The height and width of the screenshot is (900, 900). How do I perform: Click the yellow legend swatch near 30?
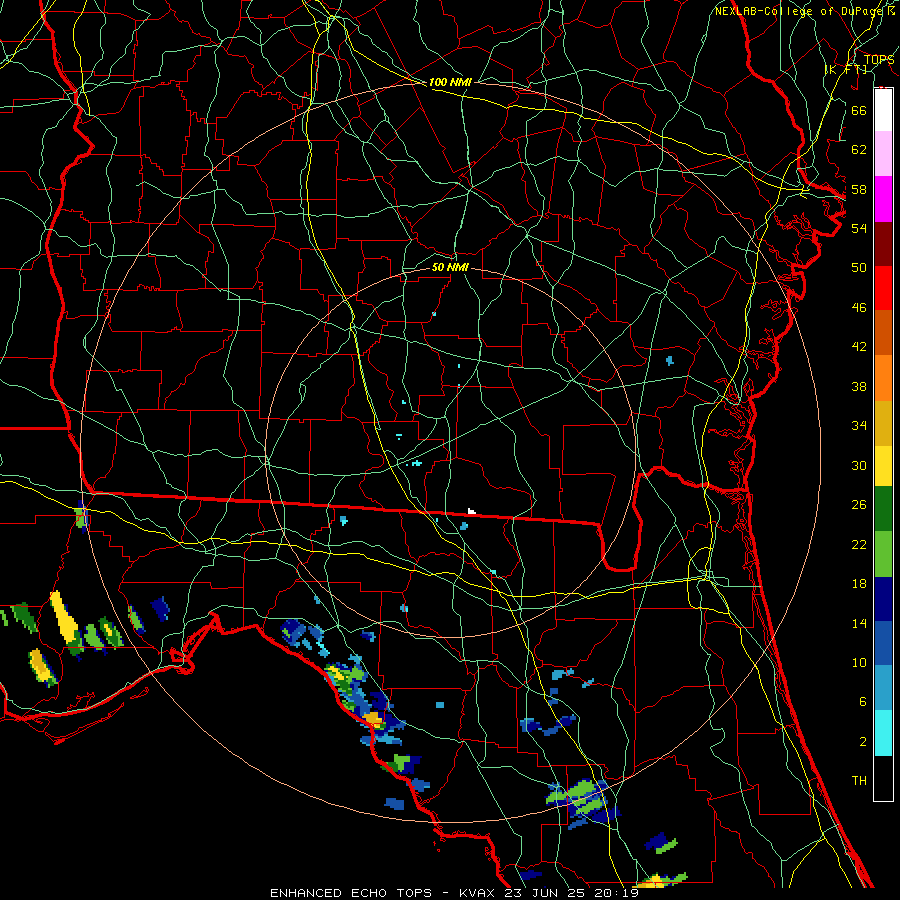pyautogui.click(x=883, y=466)
